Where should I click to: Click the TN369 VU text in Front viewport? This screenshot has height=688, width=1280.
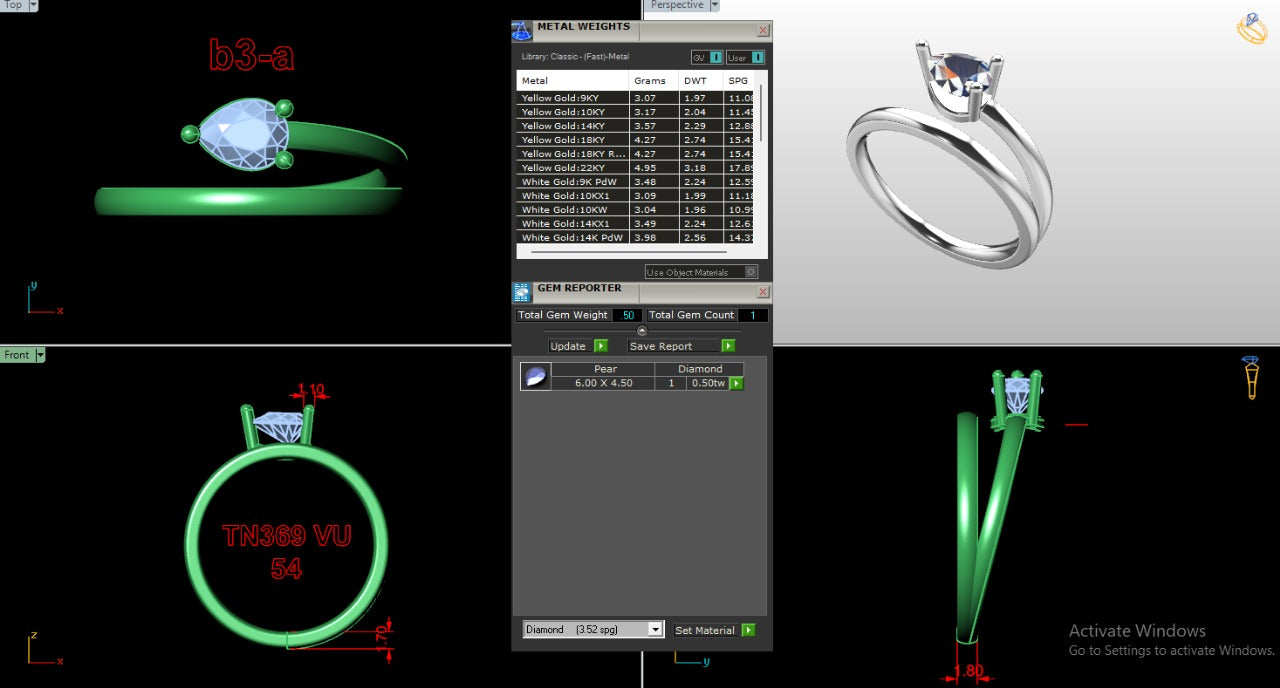[x=287, y=536]
